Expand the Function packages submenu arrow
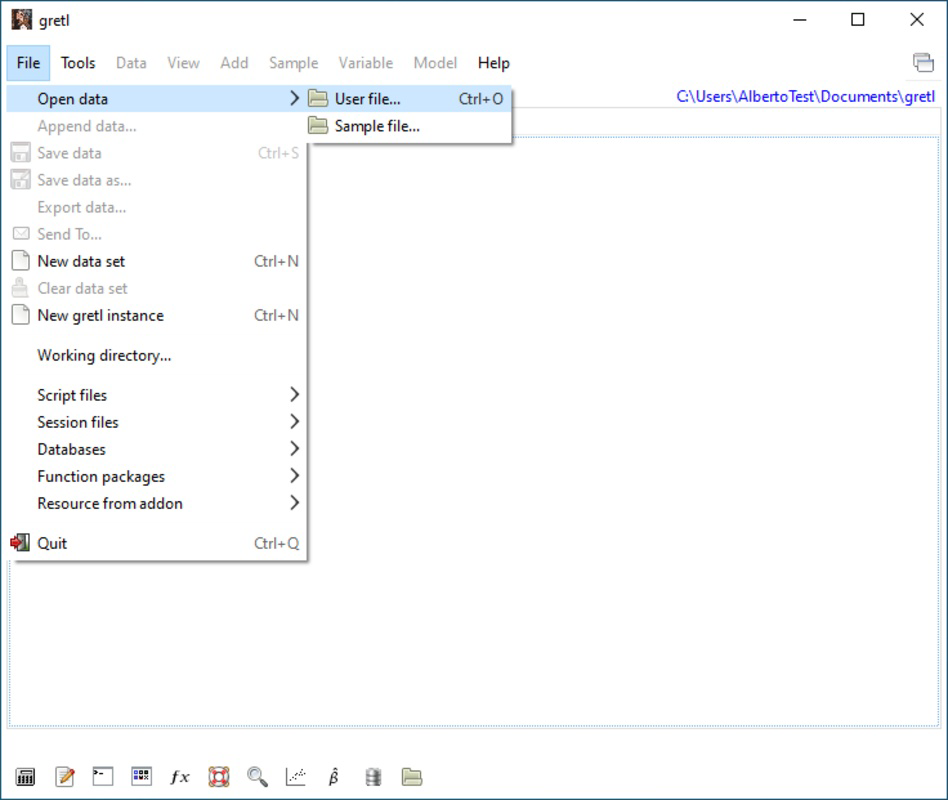The image size is (948, 800). (x=294, y=476)
